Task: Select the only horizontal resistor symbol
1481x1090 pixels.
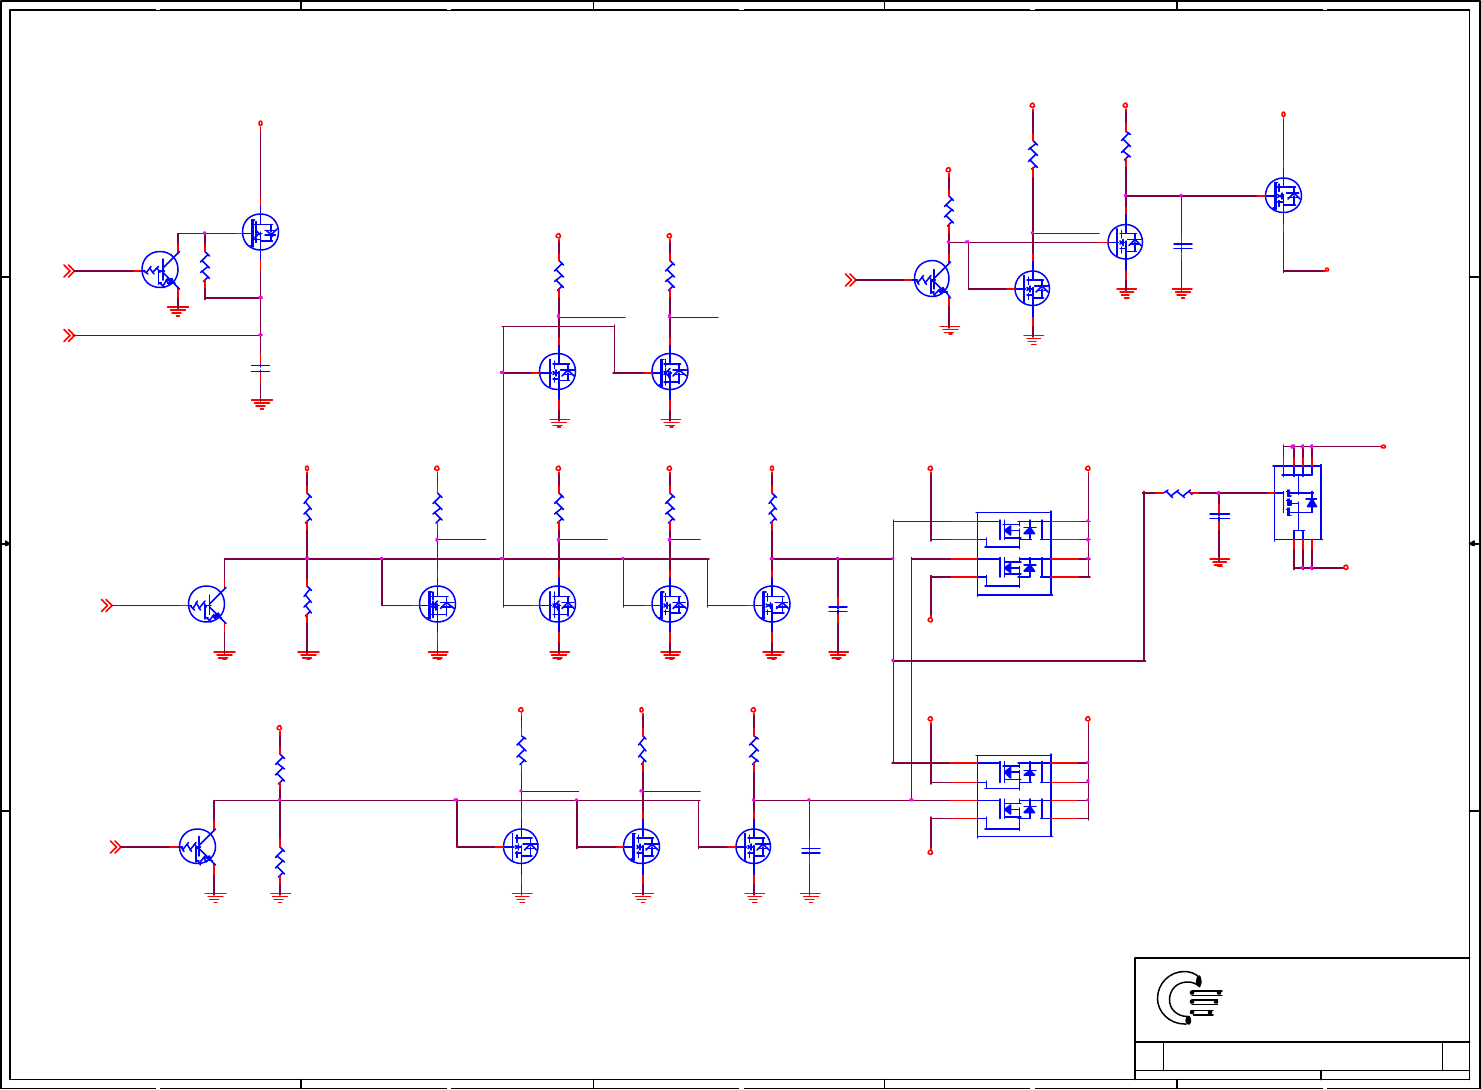Action: coord(1178,493)
